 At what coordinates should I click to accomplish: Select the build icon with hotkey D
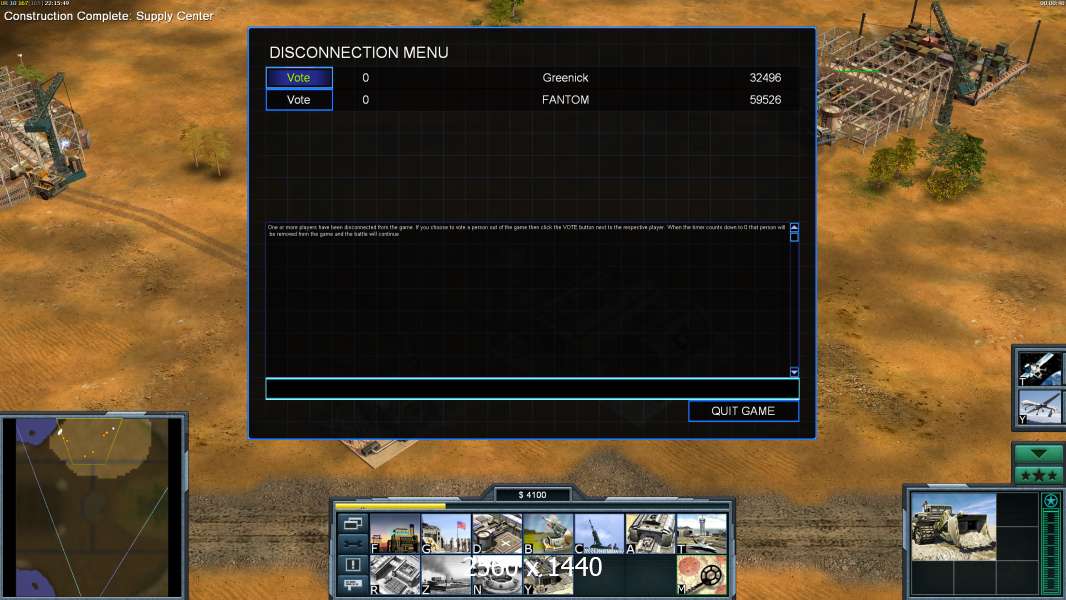pyautogui.click(x=497, y=534)
